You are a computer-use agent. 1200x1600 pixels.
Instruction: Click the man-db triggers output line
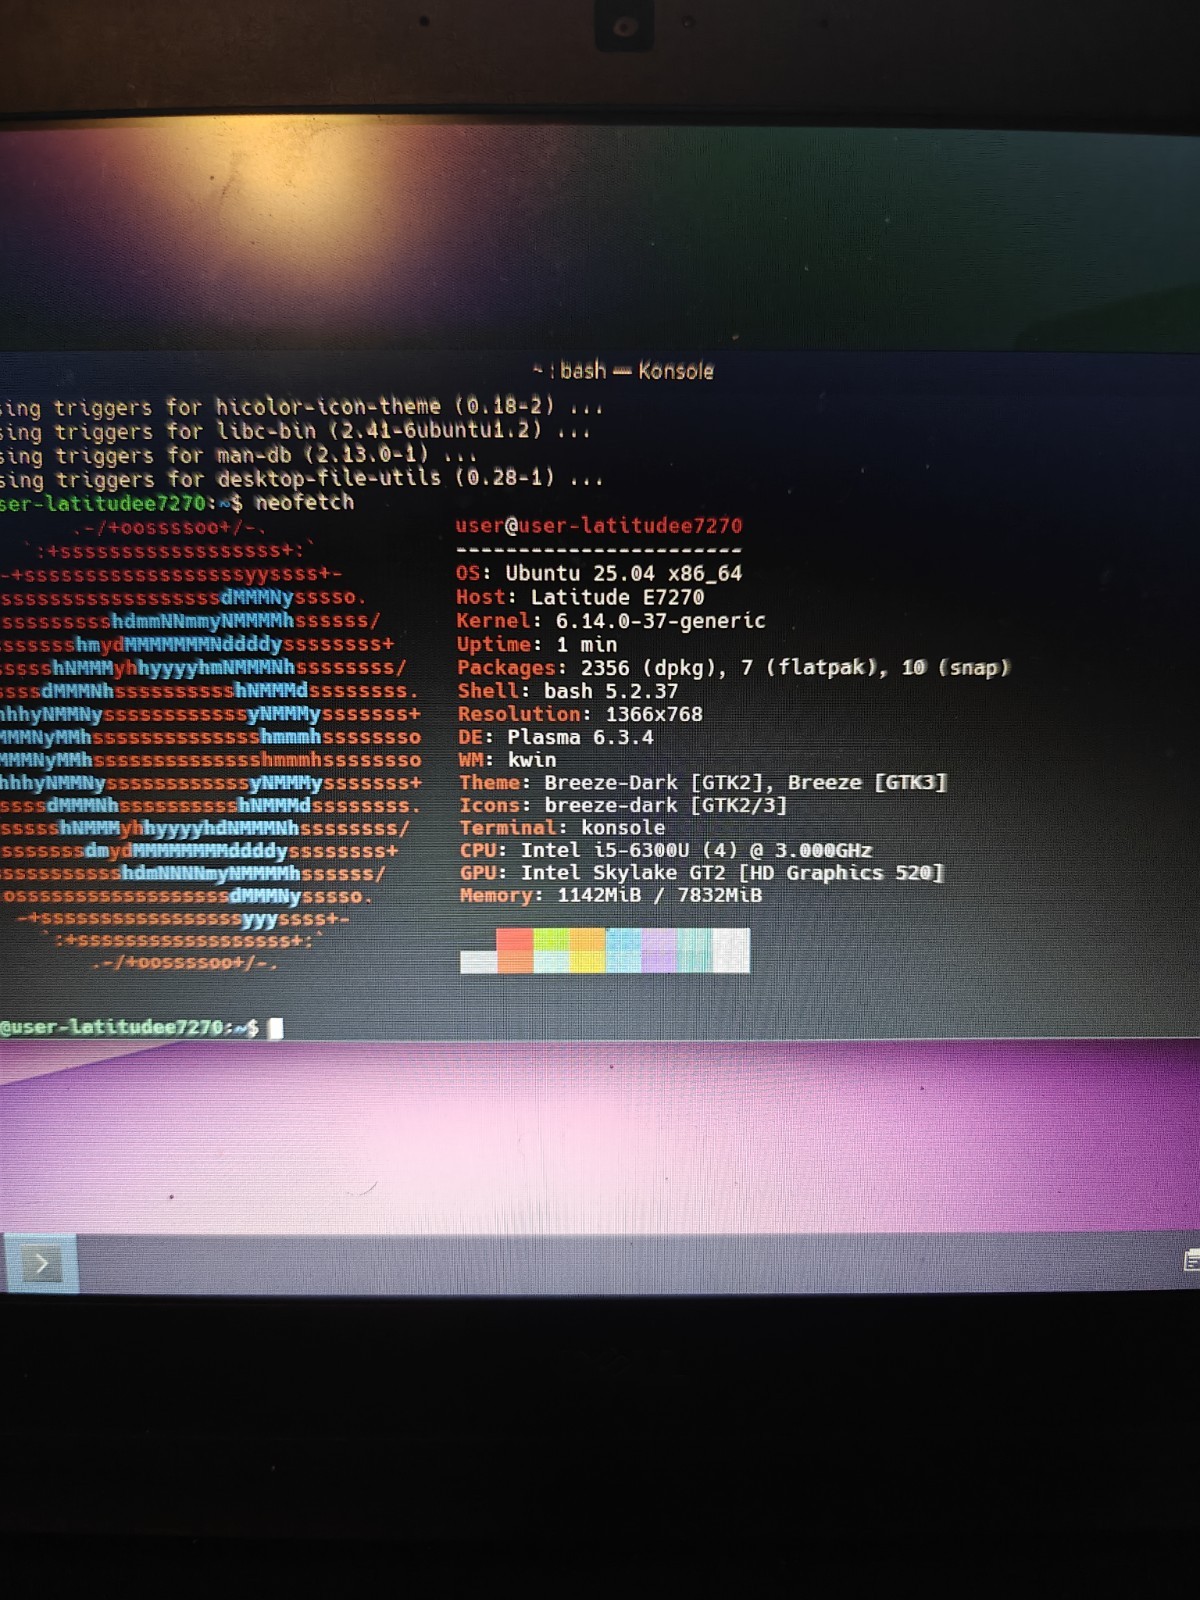coord(238,455)
